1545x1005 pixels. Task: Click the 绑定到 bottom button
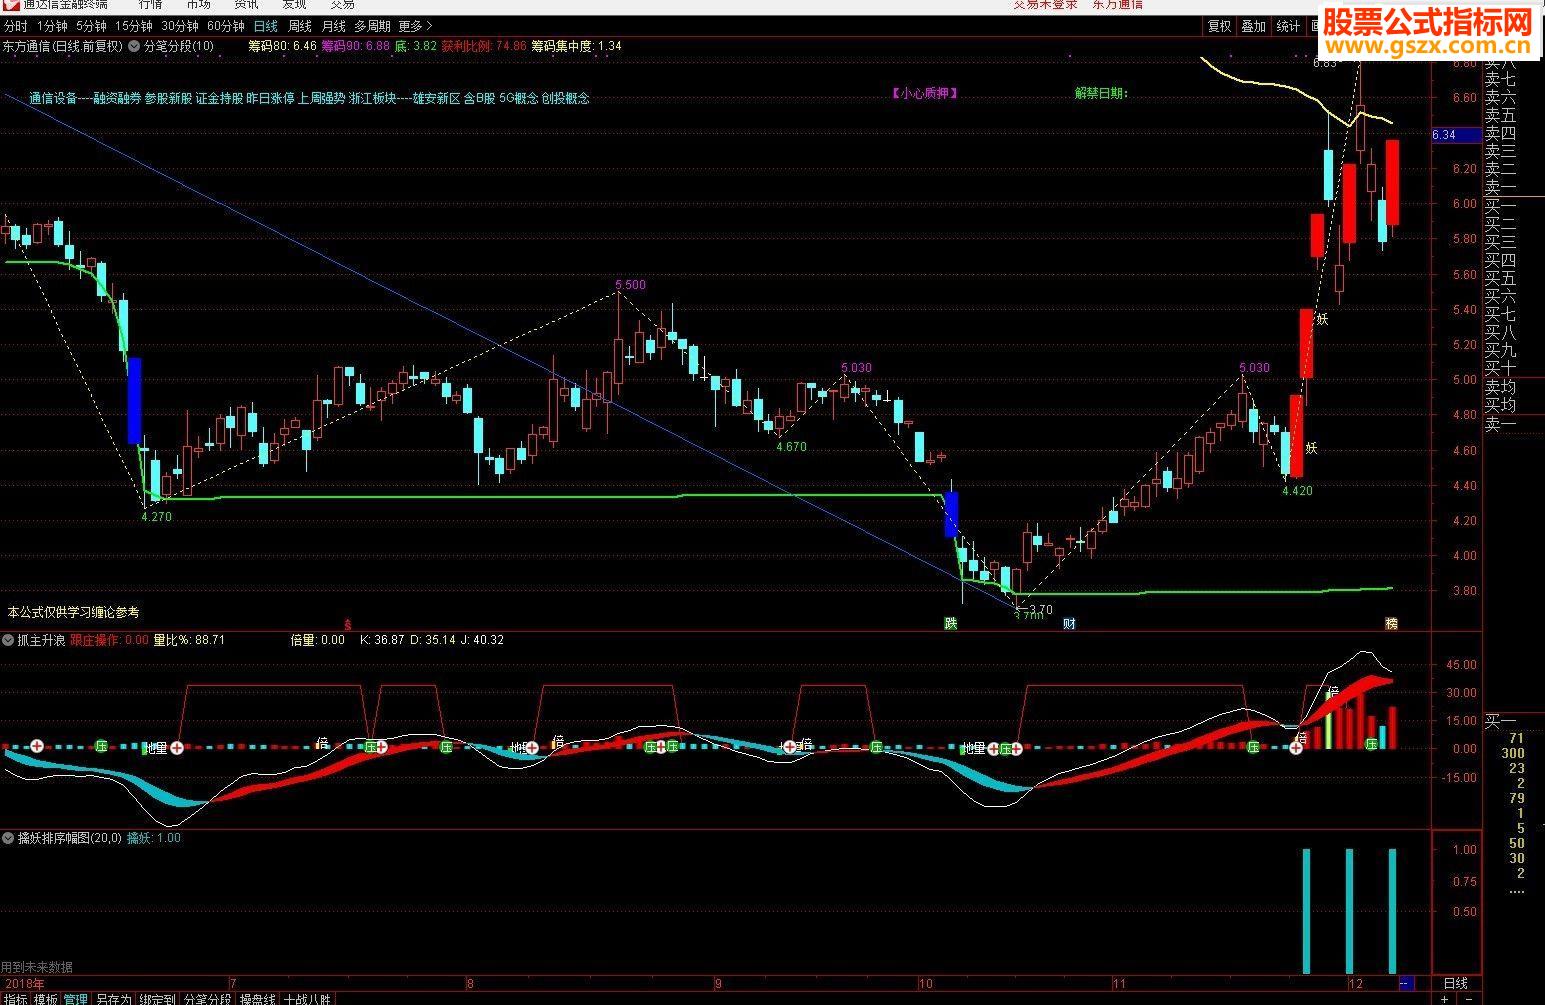157,998
